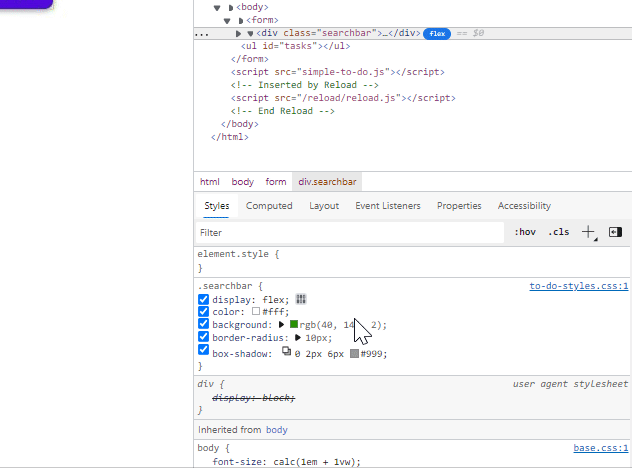Select the 'Inserted by Reload' comment node

point(304,85)
